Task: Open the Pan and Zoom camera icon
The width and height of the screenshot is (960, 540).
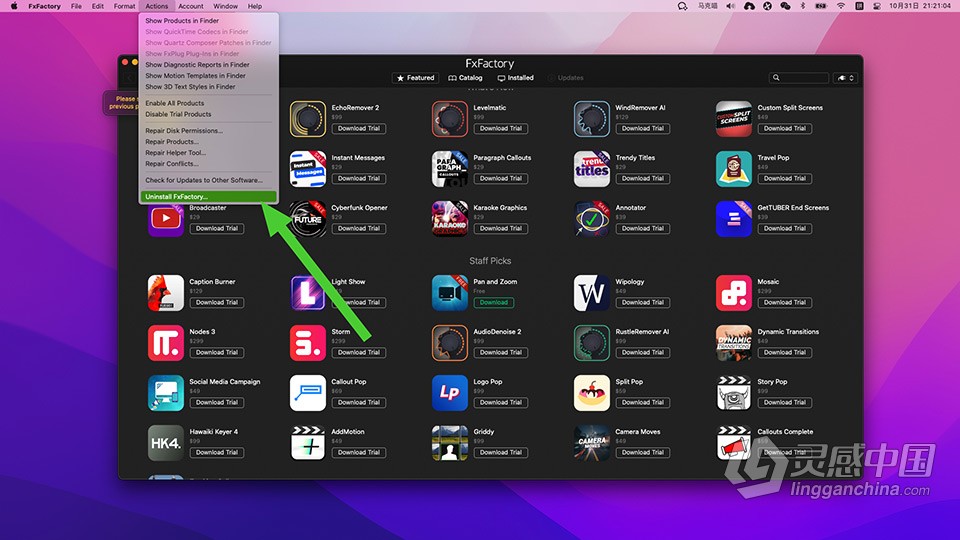Action: click(x=449, y=293)
